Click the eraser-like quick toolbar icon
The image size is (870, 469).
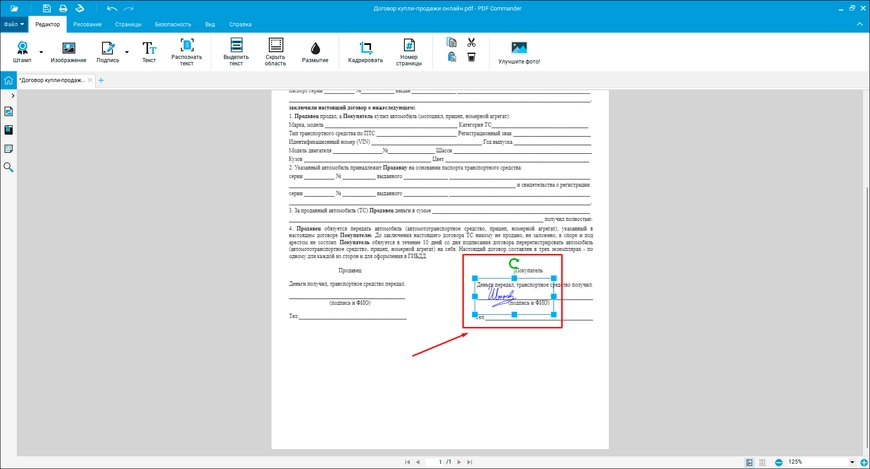(80, 8)
